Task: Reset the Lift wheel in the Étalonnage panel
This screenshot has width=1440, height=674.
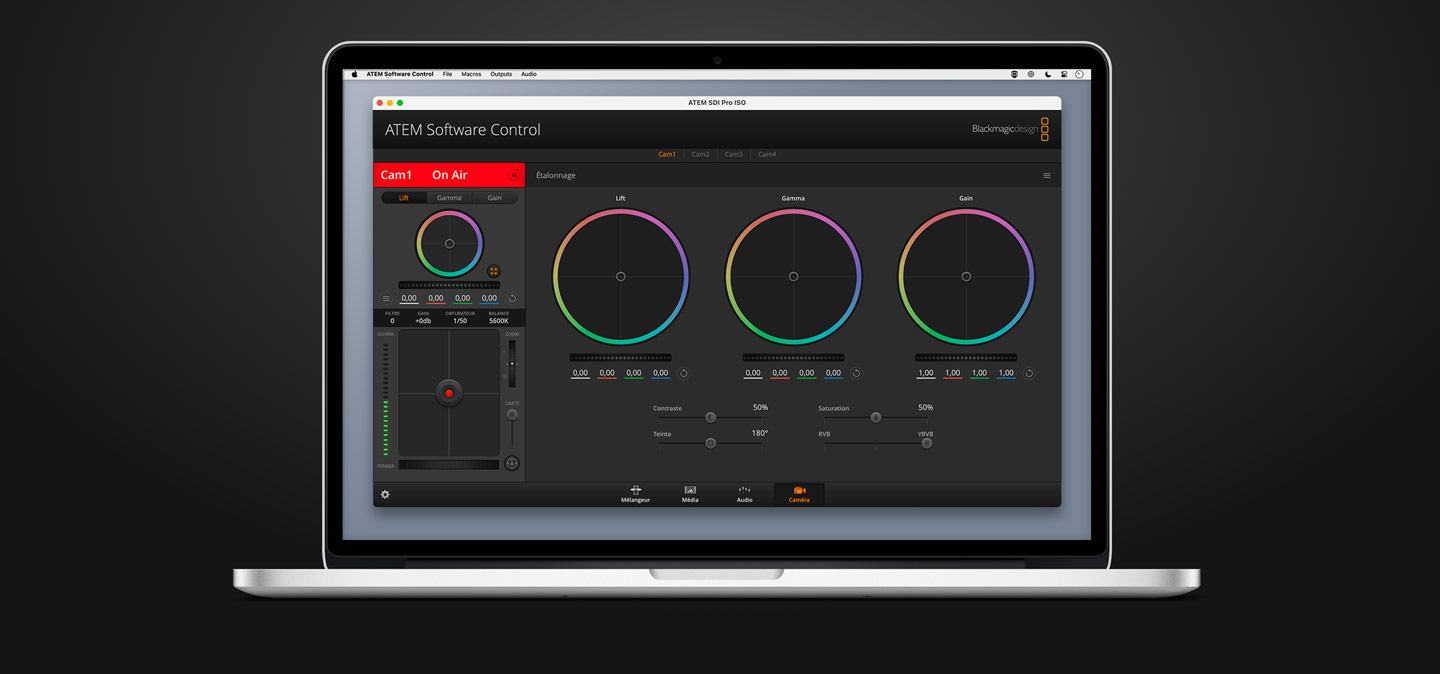Action: click(684, 373)
